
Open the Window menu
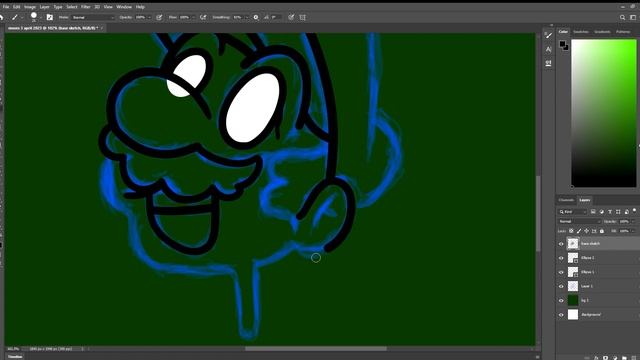tap(124, 7)
